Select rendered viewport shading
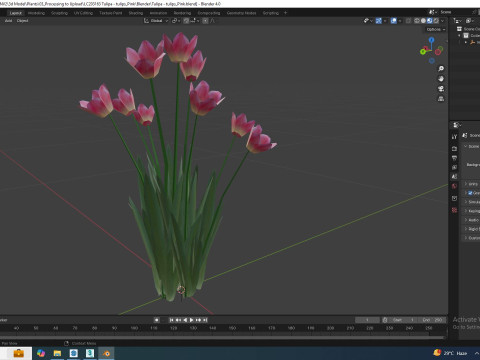This screenshot has width=480, height=360. click(x=436, y=21)
